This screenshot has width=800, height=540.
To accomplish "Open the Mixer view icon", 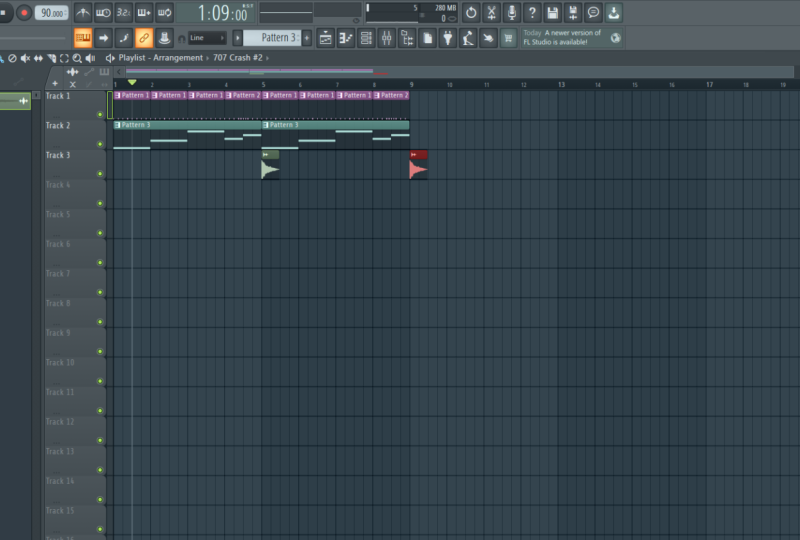I will tap(387, 38).
